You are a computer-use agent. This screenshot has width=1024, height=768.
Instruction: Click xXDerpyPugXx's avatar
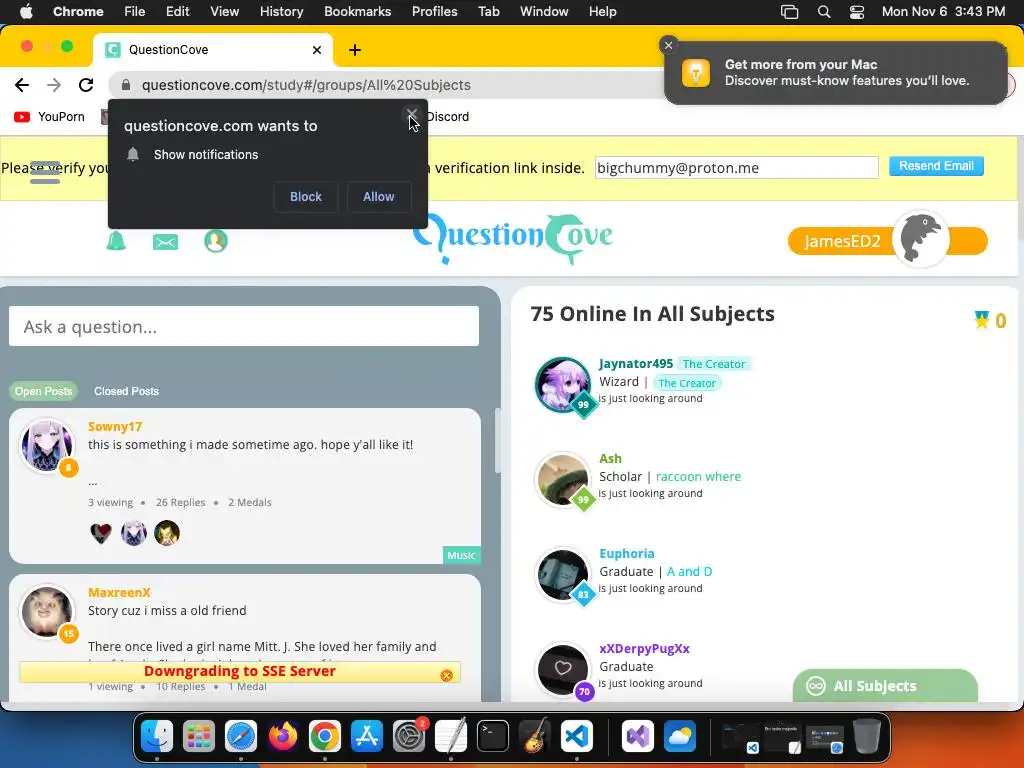pos(562,669)
